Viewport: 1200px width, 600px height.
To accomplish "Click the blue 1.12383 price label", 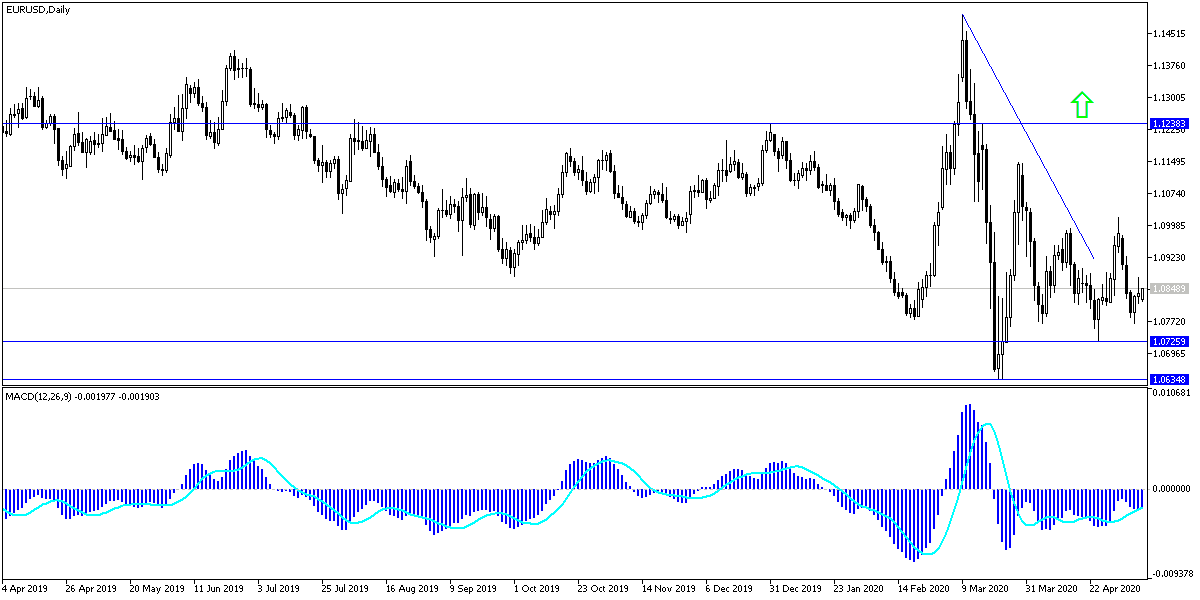I will click(1168, 123).
